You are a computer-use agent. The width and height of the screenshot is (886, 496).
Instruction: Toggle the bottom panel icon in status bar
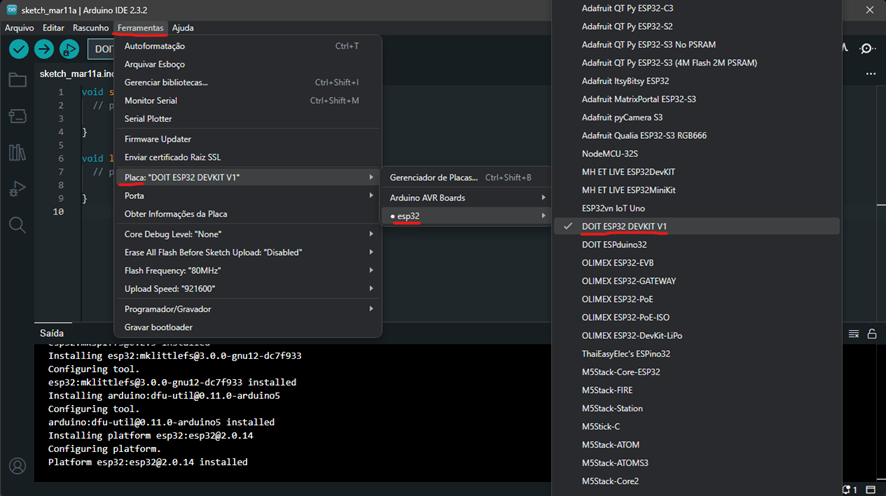pos(870,489)
